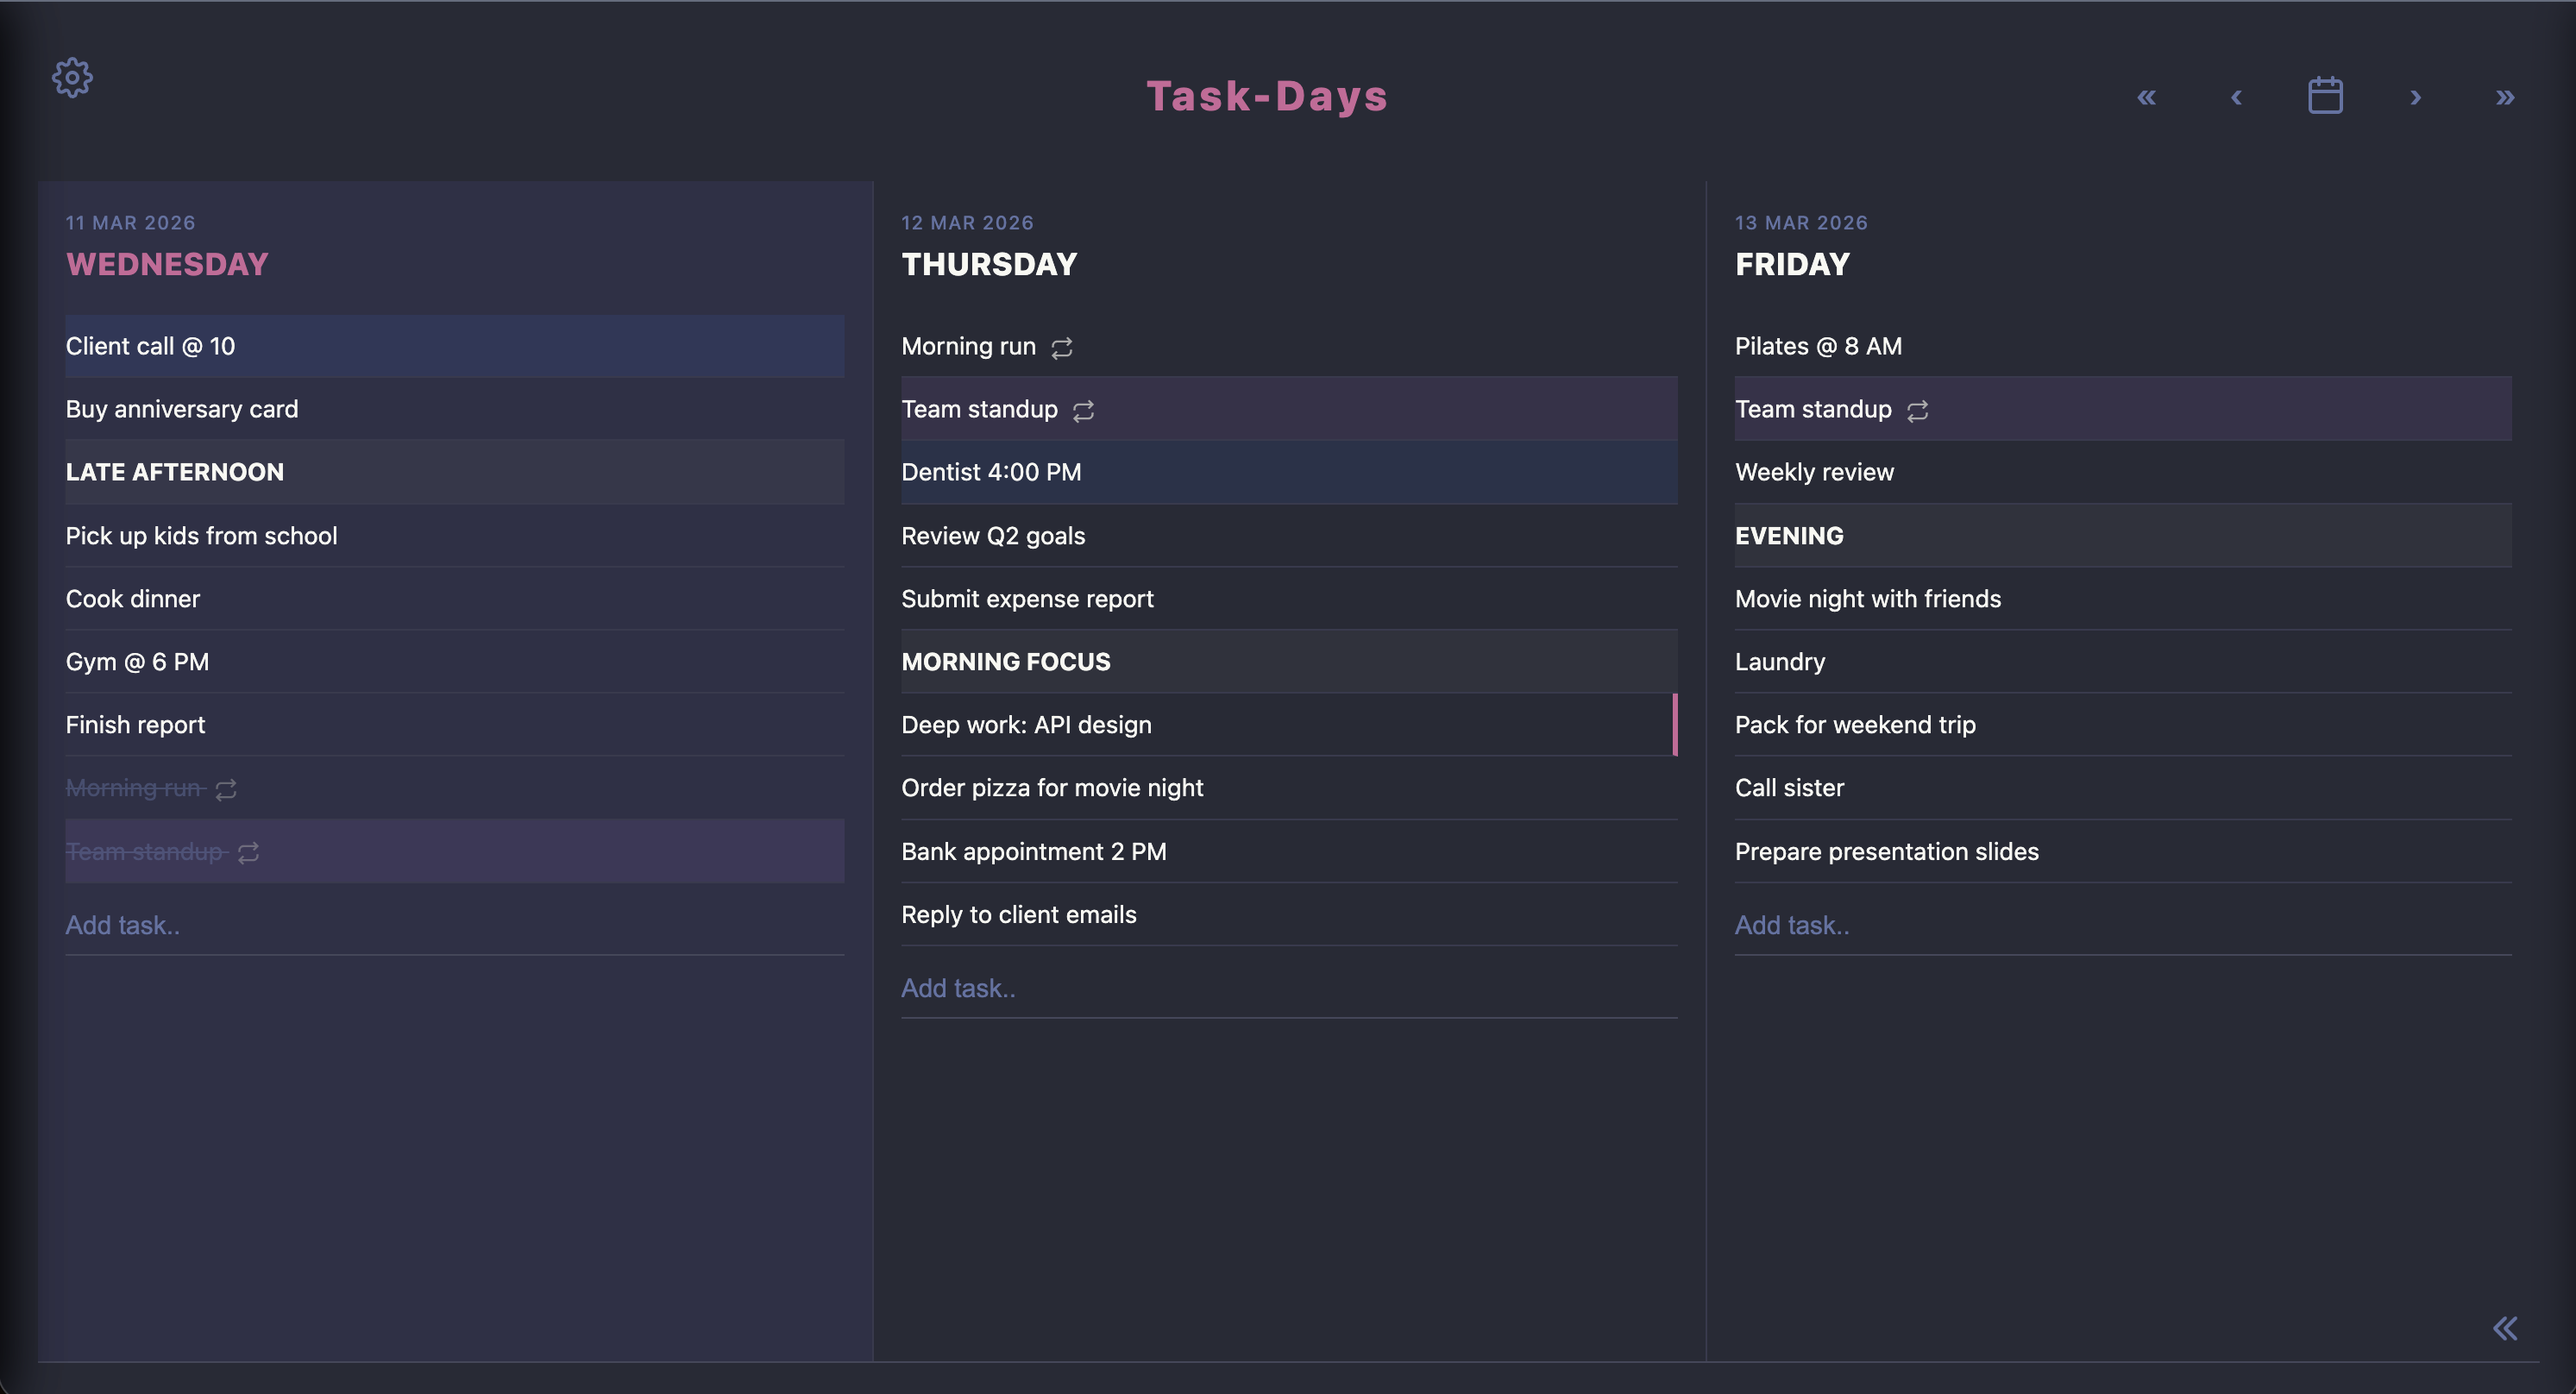Select the THURSDAY day header
2576x1394 pixels.
(988, 264)
